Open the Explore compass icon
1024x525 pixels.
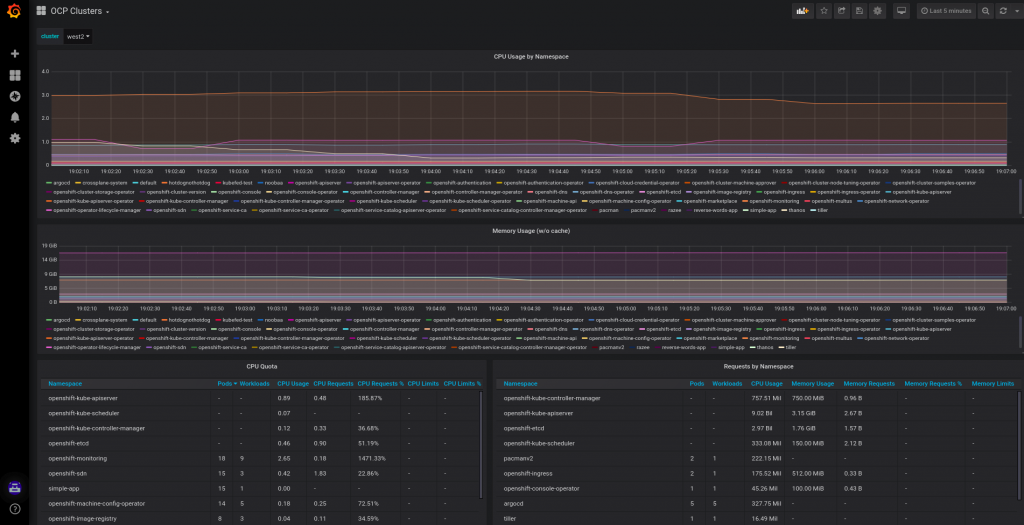[14, 96]
